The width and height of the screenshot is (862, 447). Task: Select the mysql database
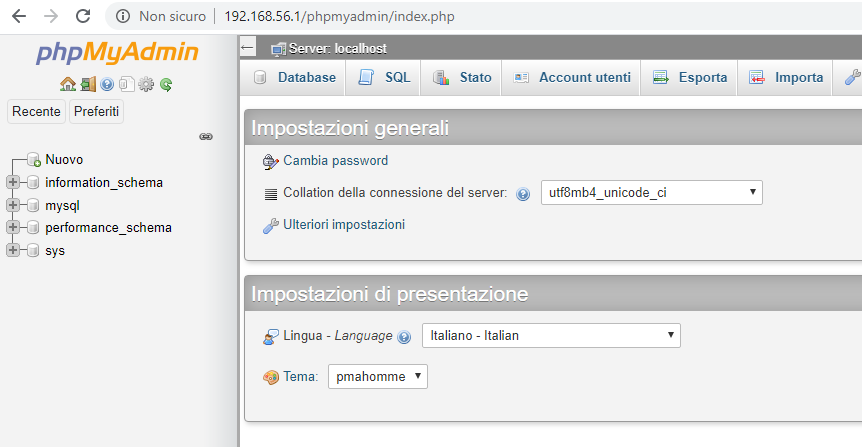click(63, 206)
